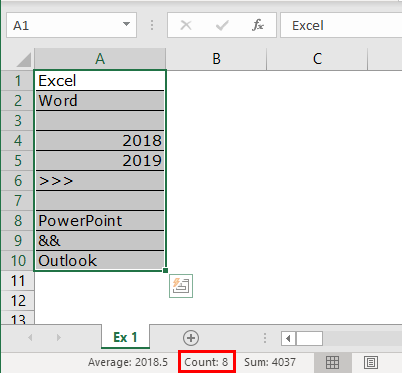The width and height of the screenshot is (402, 373).
Task: Select column A header
Action: tap(100, 59)
